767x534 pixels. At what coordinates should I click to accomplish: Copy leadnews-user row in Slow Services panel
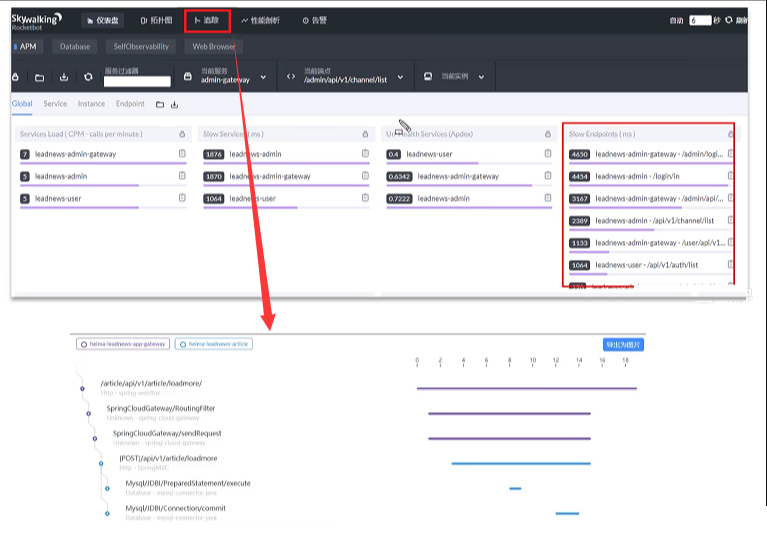[365, 198]
